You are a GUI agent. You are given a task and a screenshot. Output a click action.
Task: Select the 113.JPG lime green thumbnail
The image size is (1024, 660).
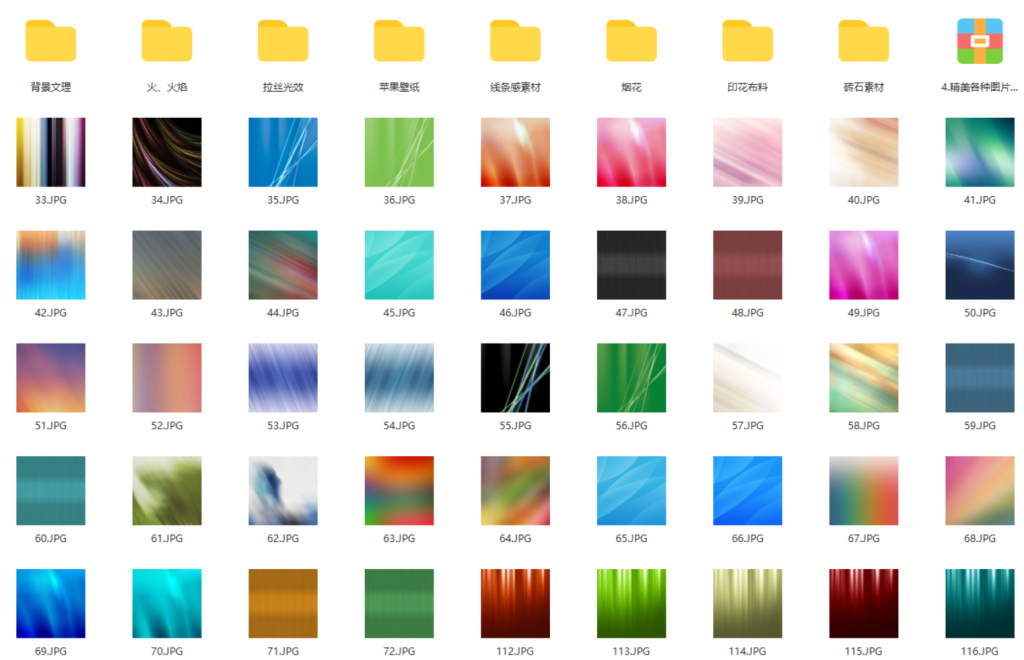pyautogui.click(x=631, y=603)
